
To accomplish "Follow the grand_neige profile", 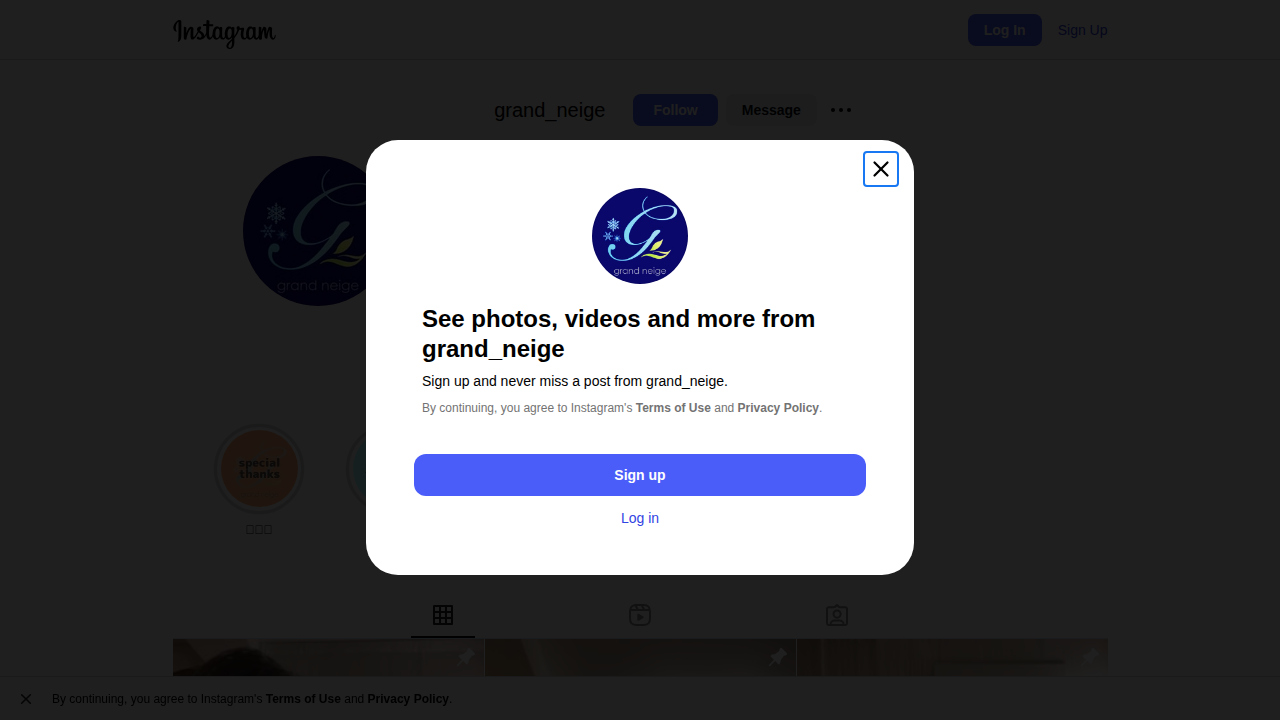I will tap(675, 110).
